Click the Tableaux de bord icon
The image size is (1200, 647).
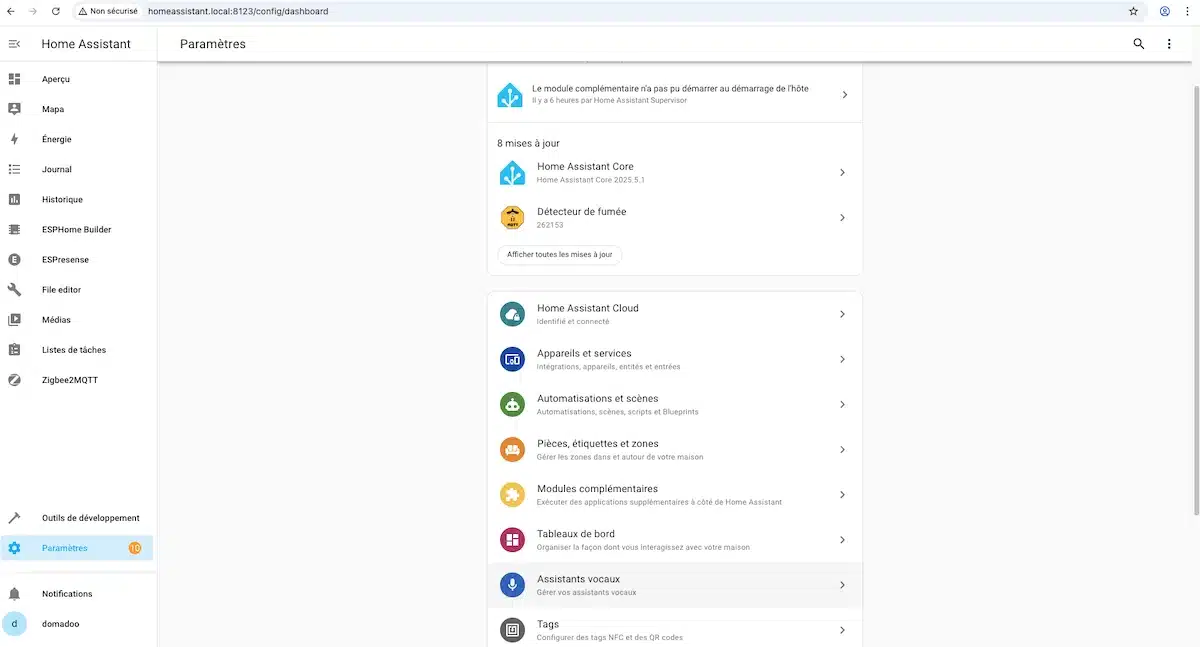pyautogui.click(x=512, y=540)
